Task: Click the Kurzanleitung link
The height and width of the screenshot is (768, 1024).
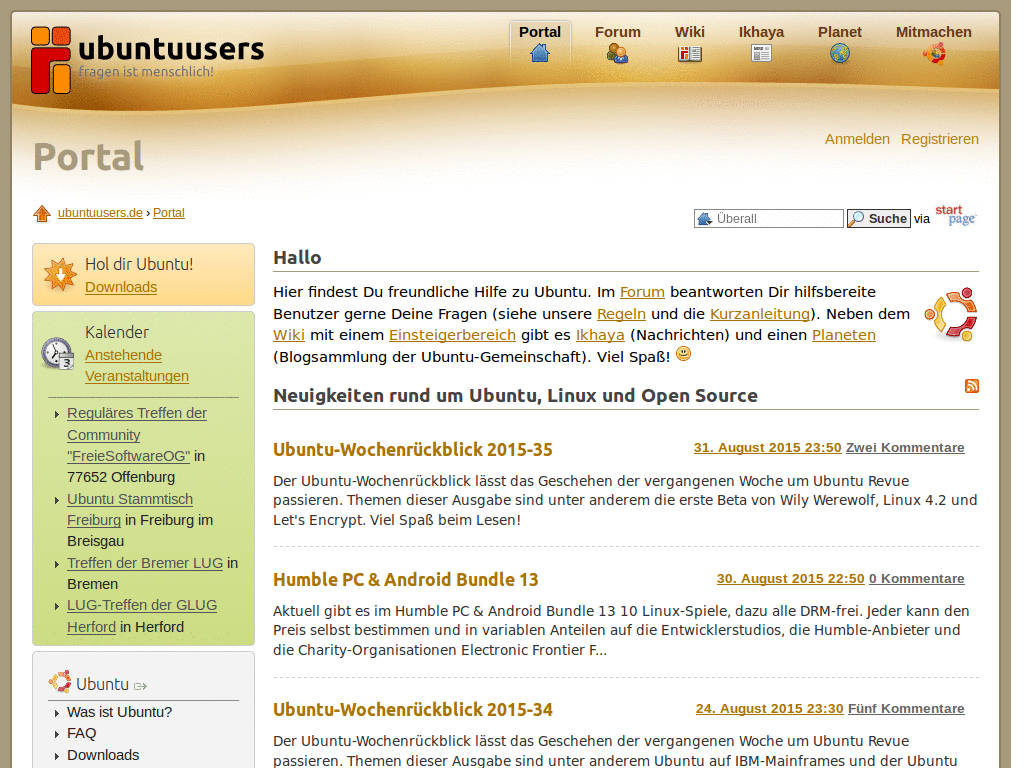Action: click(760, 314)
